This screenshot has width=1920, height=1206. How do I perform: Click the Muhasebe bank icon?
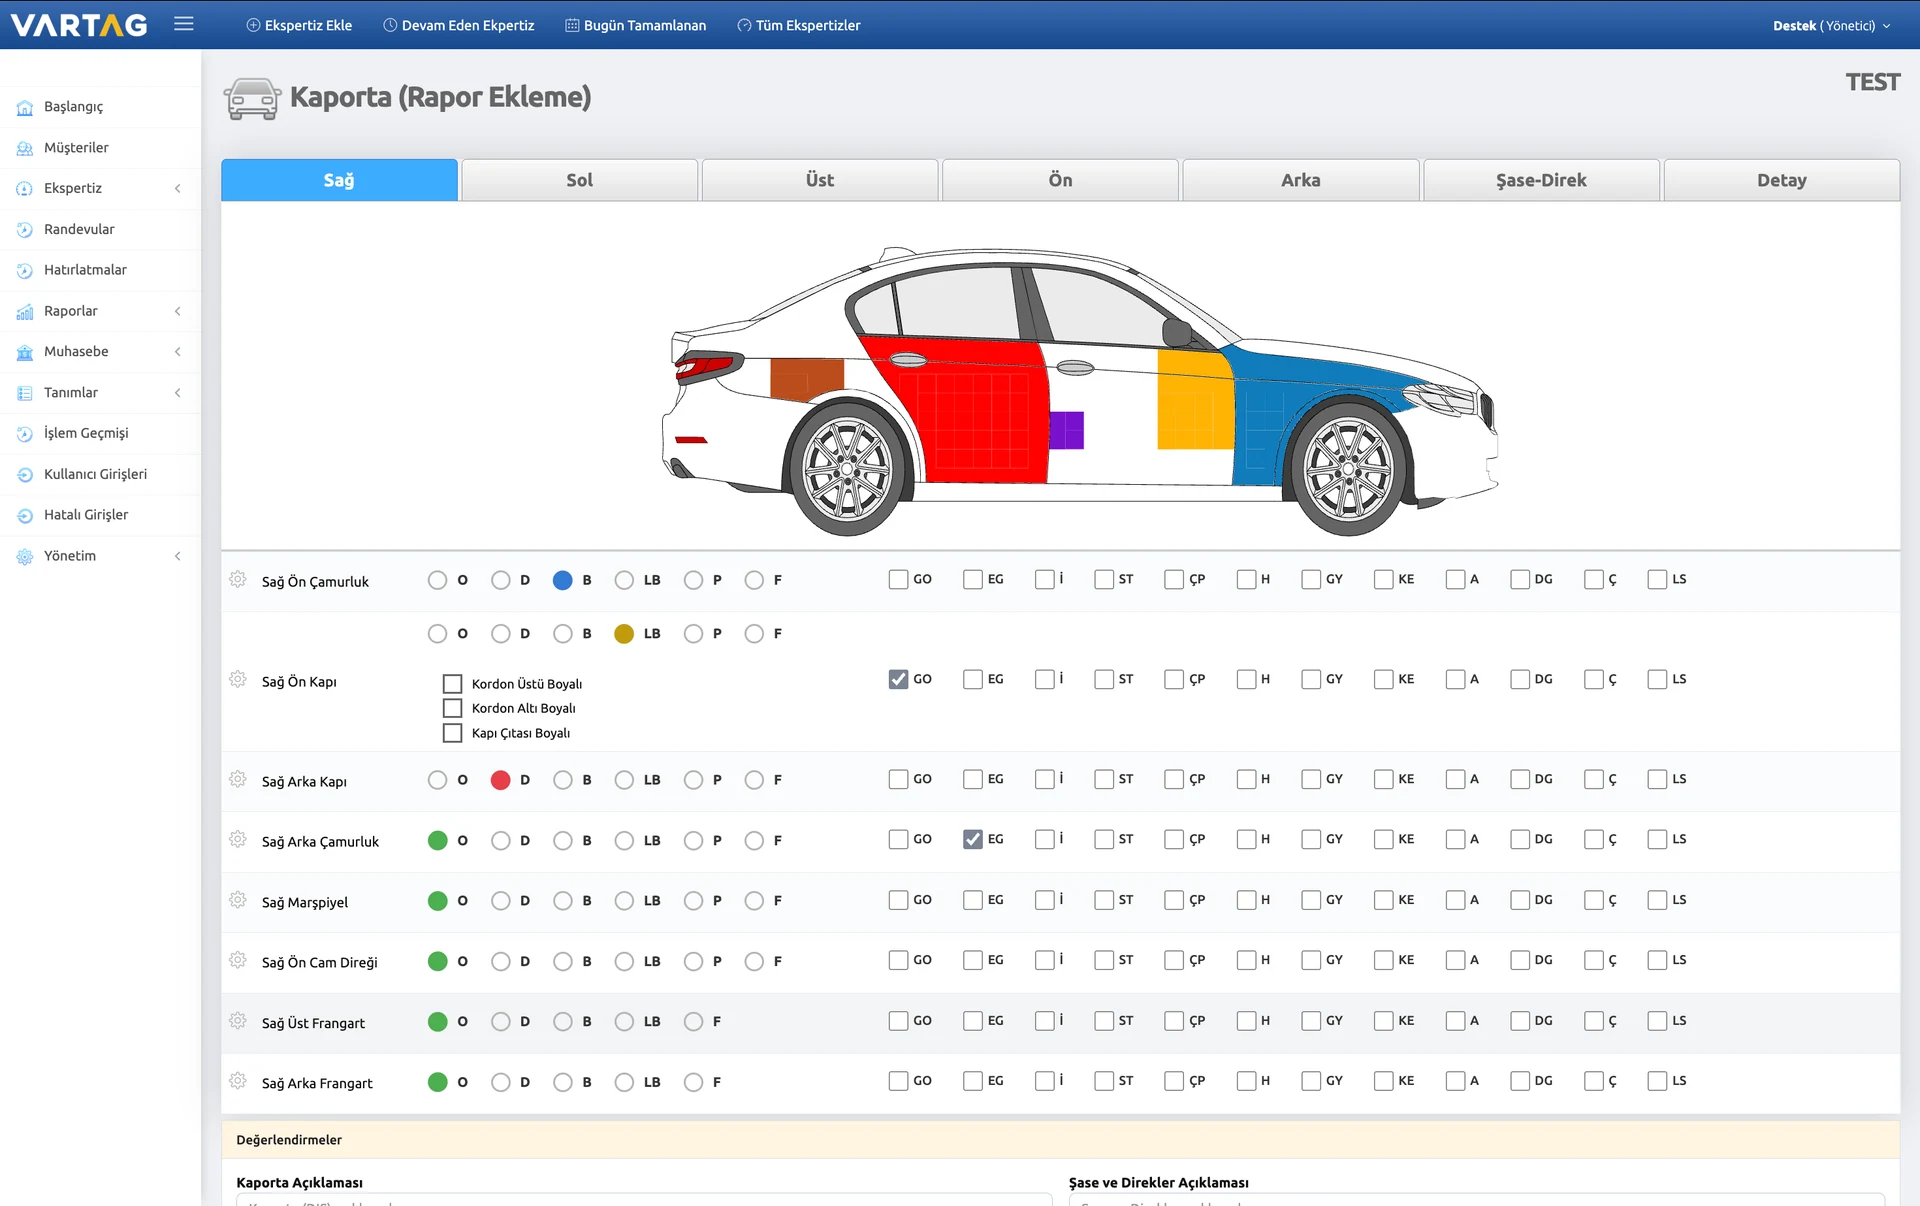[x=25, y=352]
